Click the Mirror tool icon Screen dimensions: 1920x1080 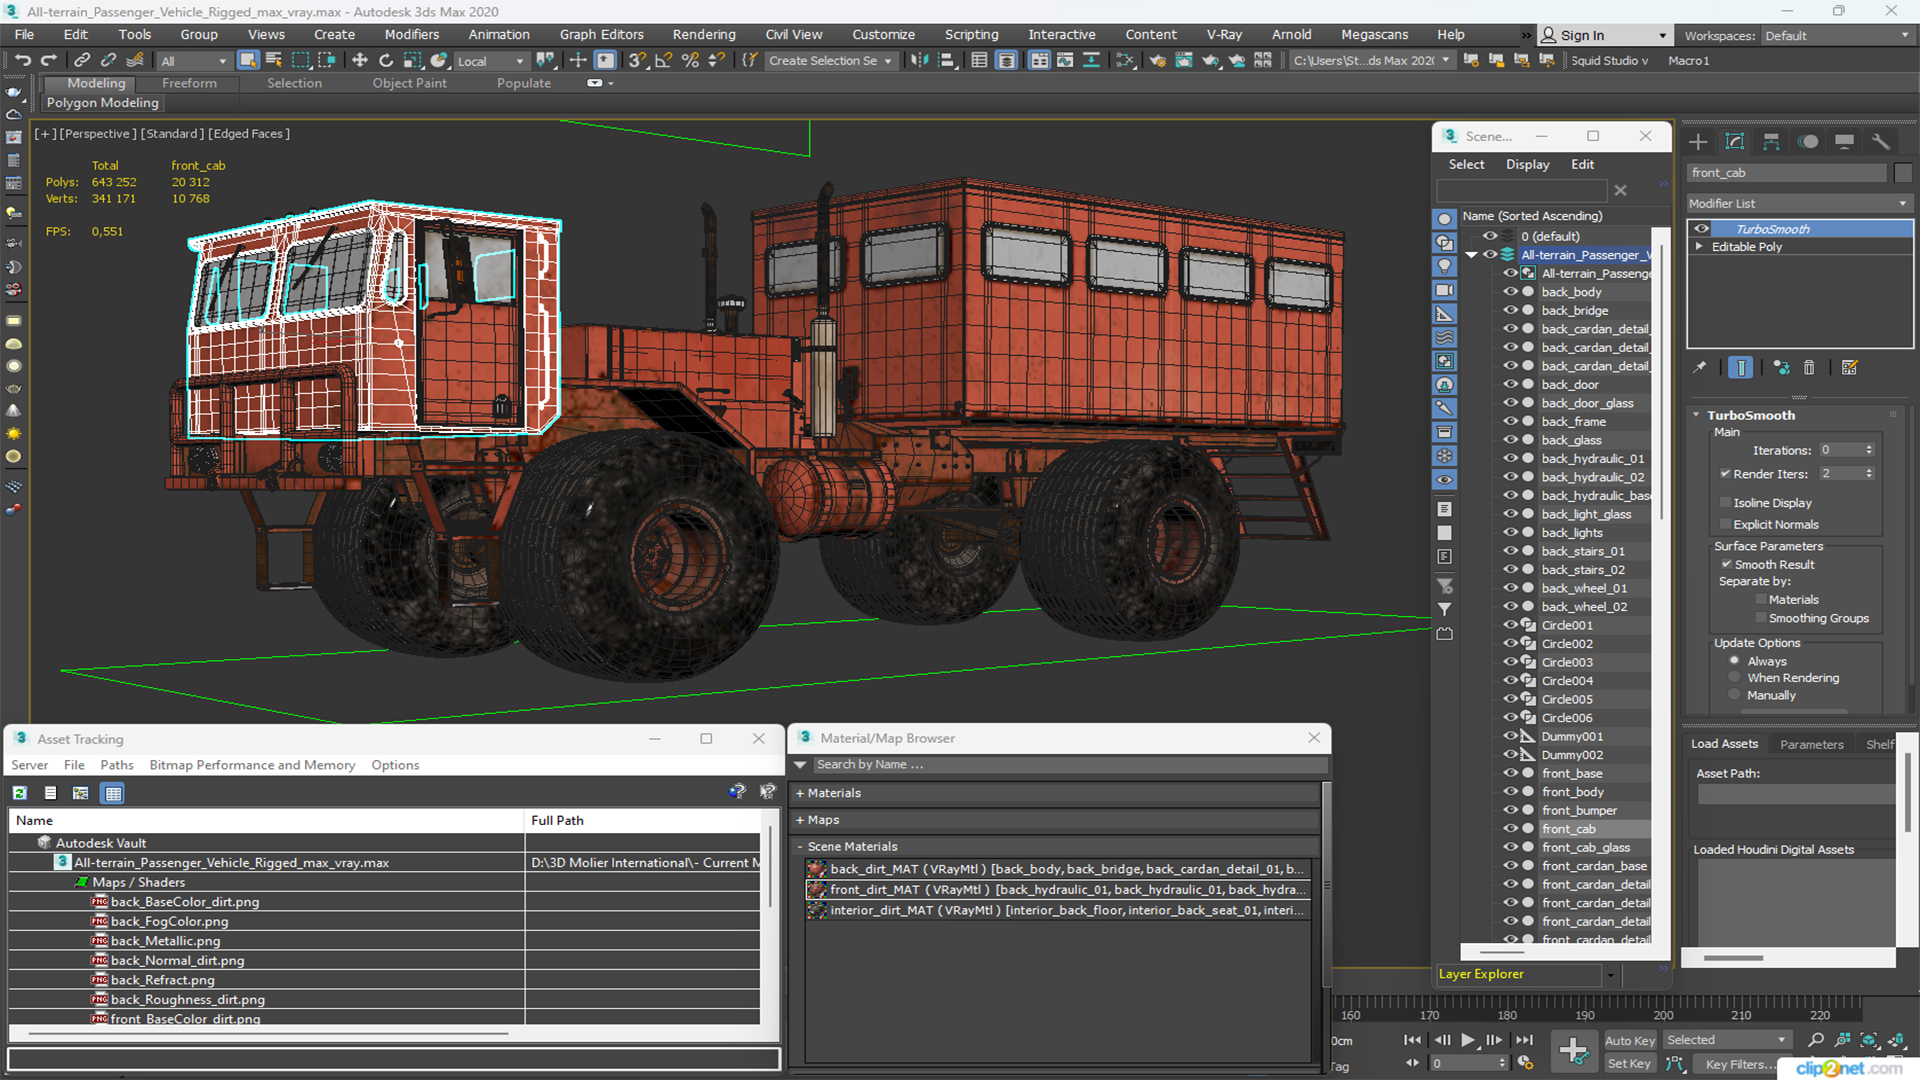[919, 60]
